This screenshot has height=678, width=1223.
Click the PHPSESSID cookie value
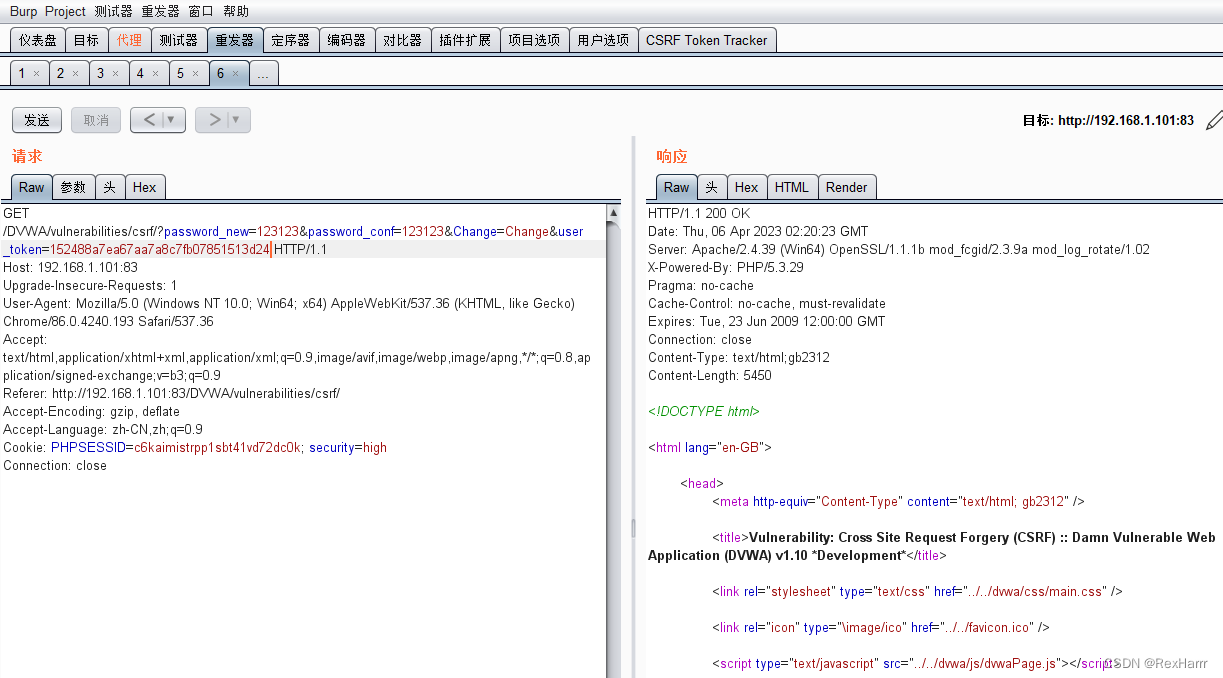point(218,447)
